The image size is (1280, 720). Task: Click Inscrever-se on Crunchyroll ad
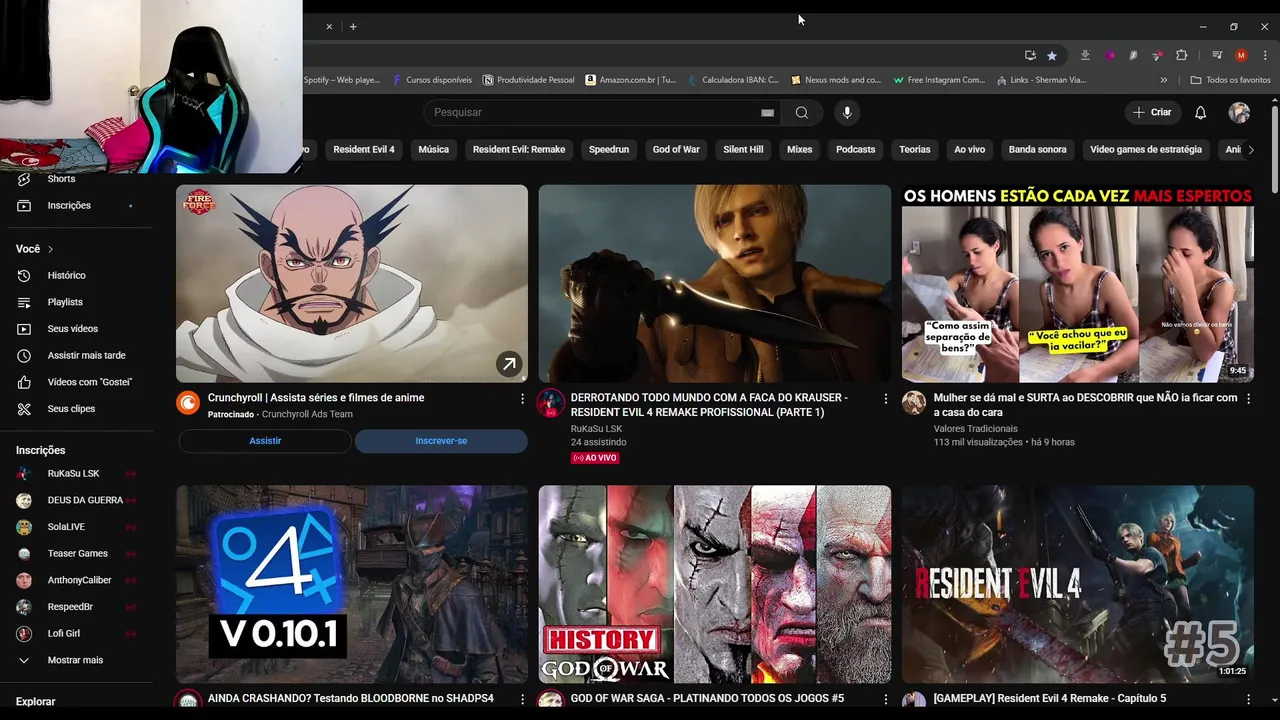(441, 441)
